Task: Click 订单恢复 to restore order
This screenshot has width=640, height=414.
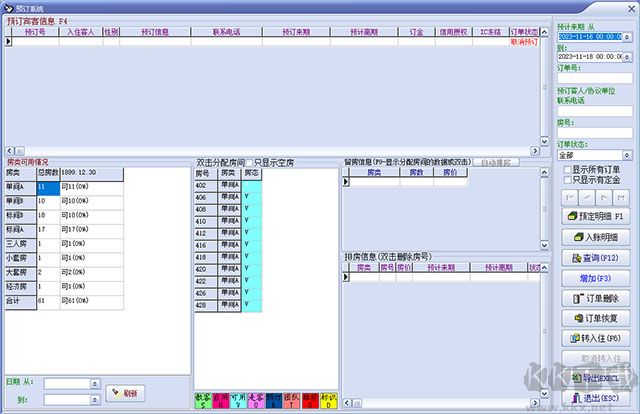Action: coord(597,318)
